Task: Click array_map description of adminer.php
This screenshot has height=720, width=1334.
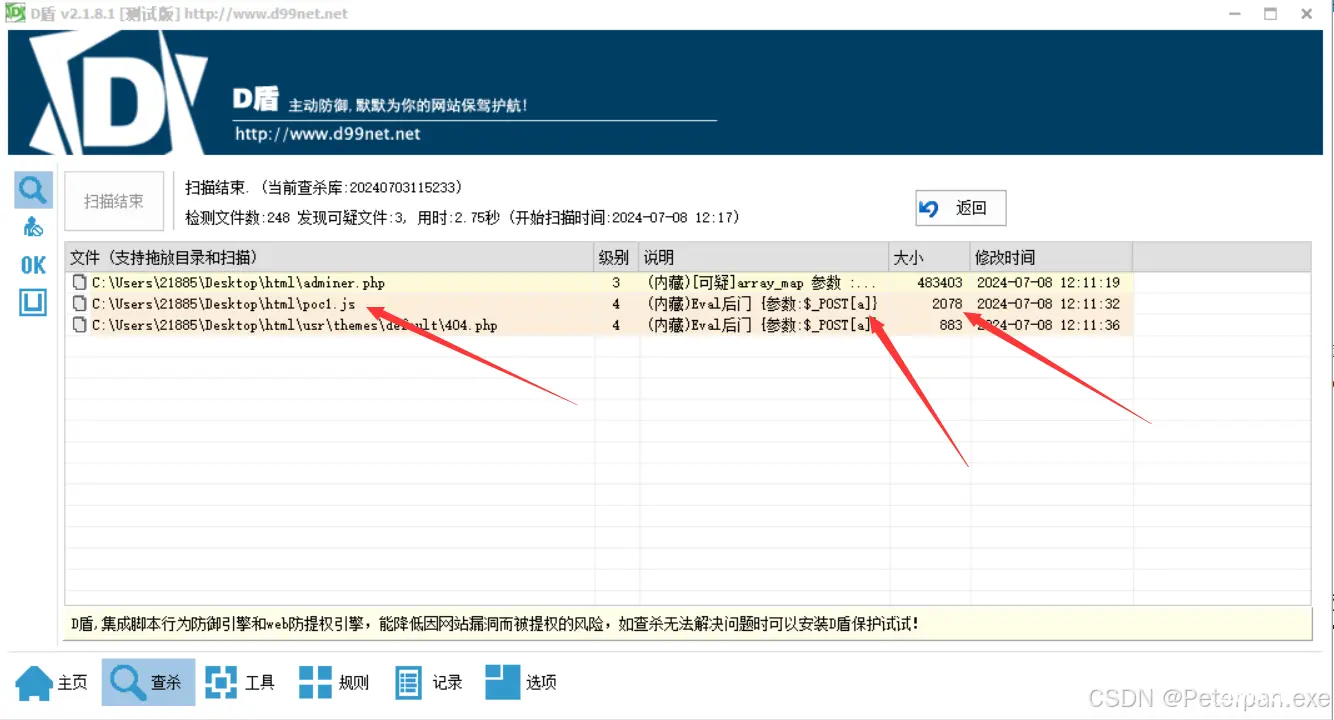Action: pyautogui.click(x=761, y=283)
